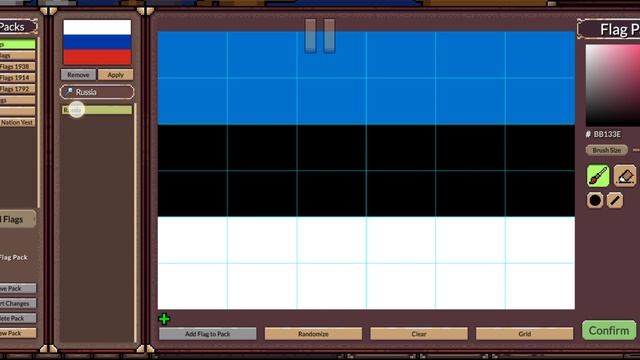Click the Russia search input field

click(97, 92)
